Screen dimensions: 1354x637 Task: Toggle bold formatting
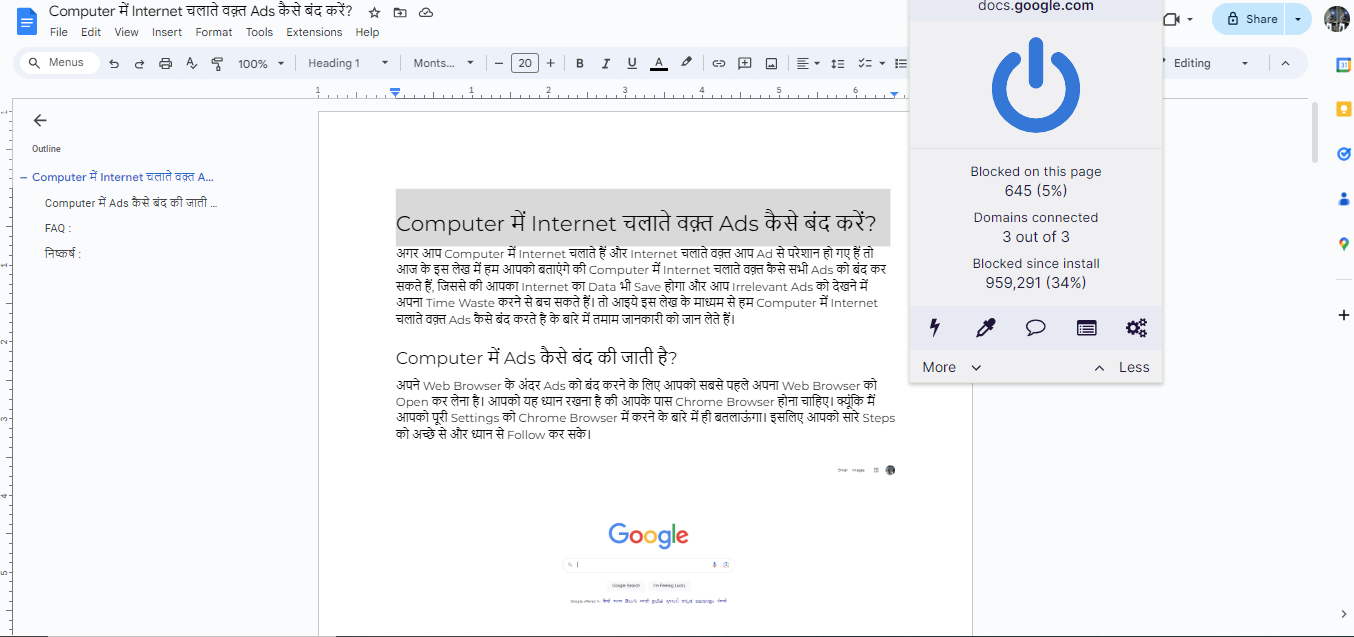[x=579, y=63]
